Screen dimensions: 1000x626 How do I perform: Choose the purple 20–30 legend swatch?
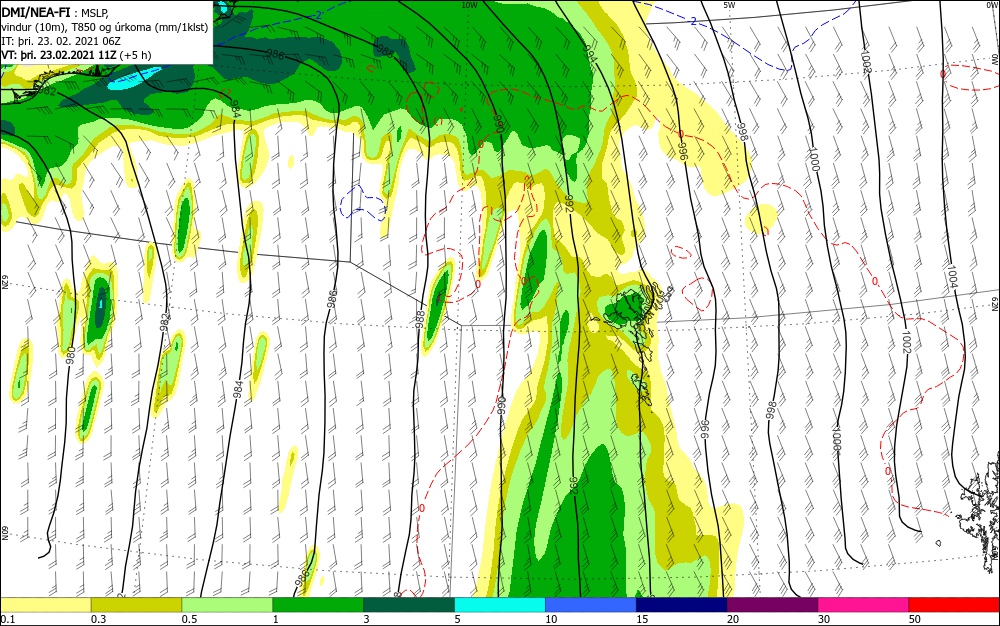pos(772,605)
